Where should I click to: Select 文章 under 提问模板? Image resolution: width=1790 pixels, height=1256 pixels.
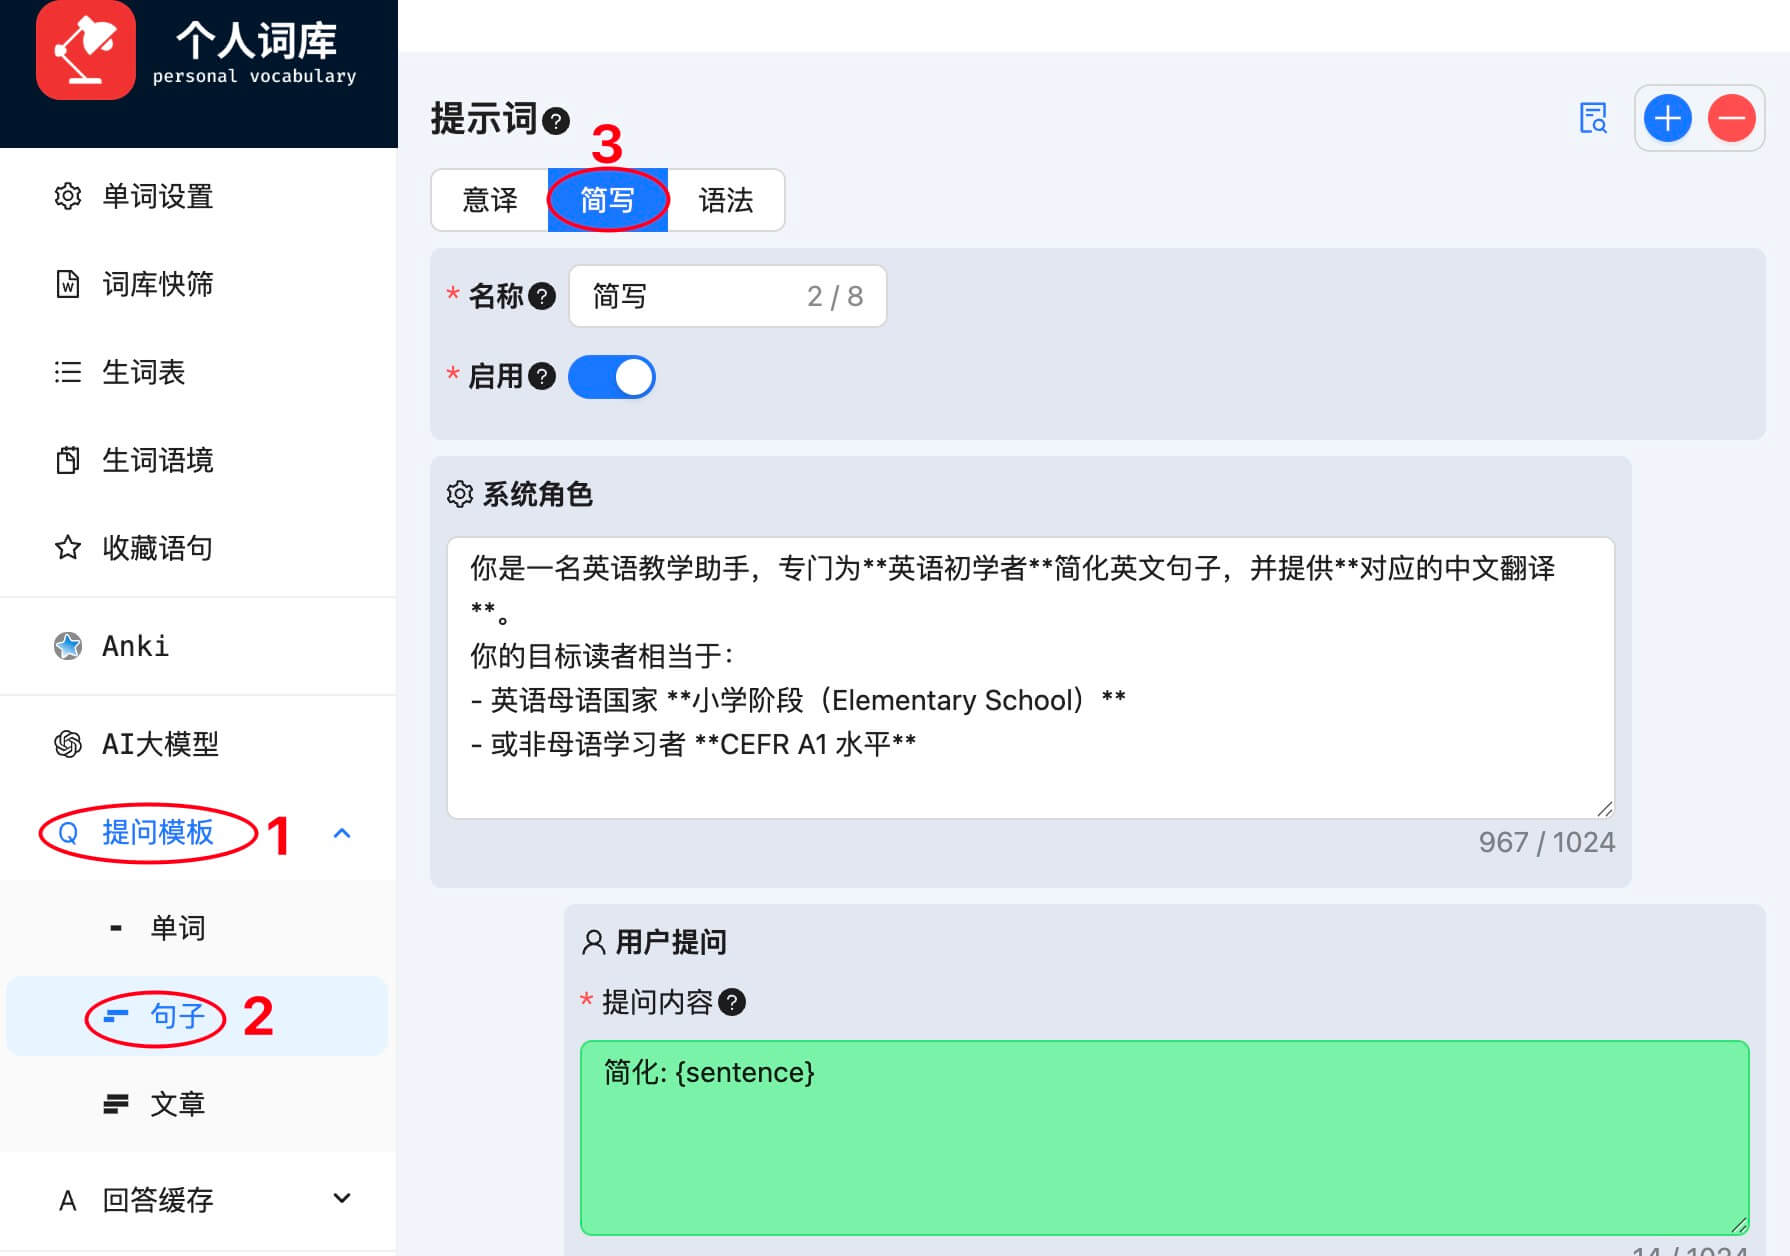(177, 1104)
